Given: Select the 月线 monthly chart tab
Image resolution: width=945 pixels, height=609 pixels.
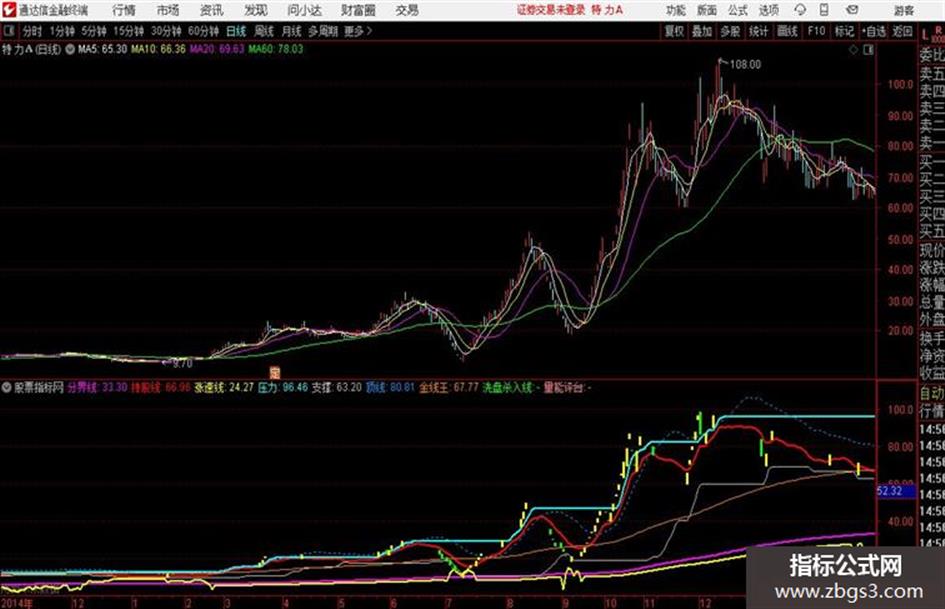Looking at the screenshot, I should point(291,31).
